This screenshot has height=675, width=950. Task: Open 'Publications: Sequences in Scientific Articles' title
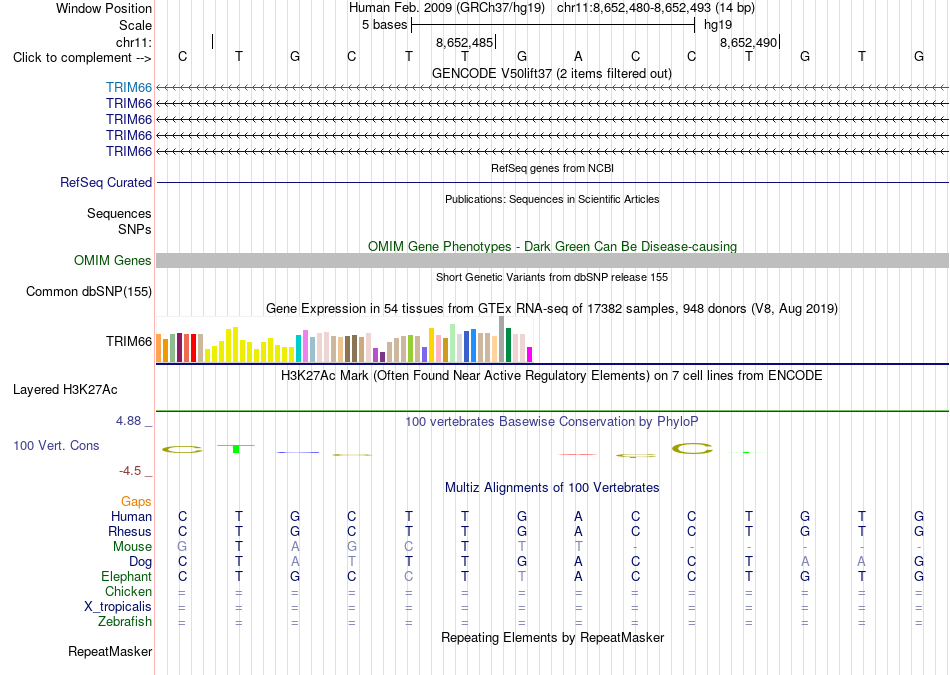coord(552,199)
